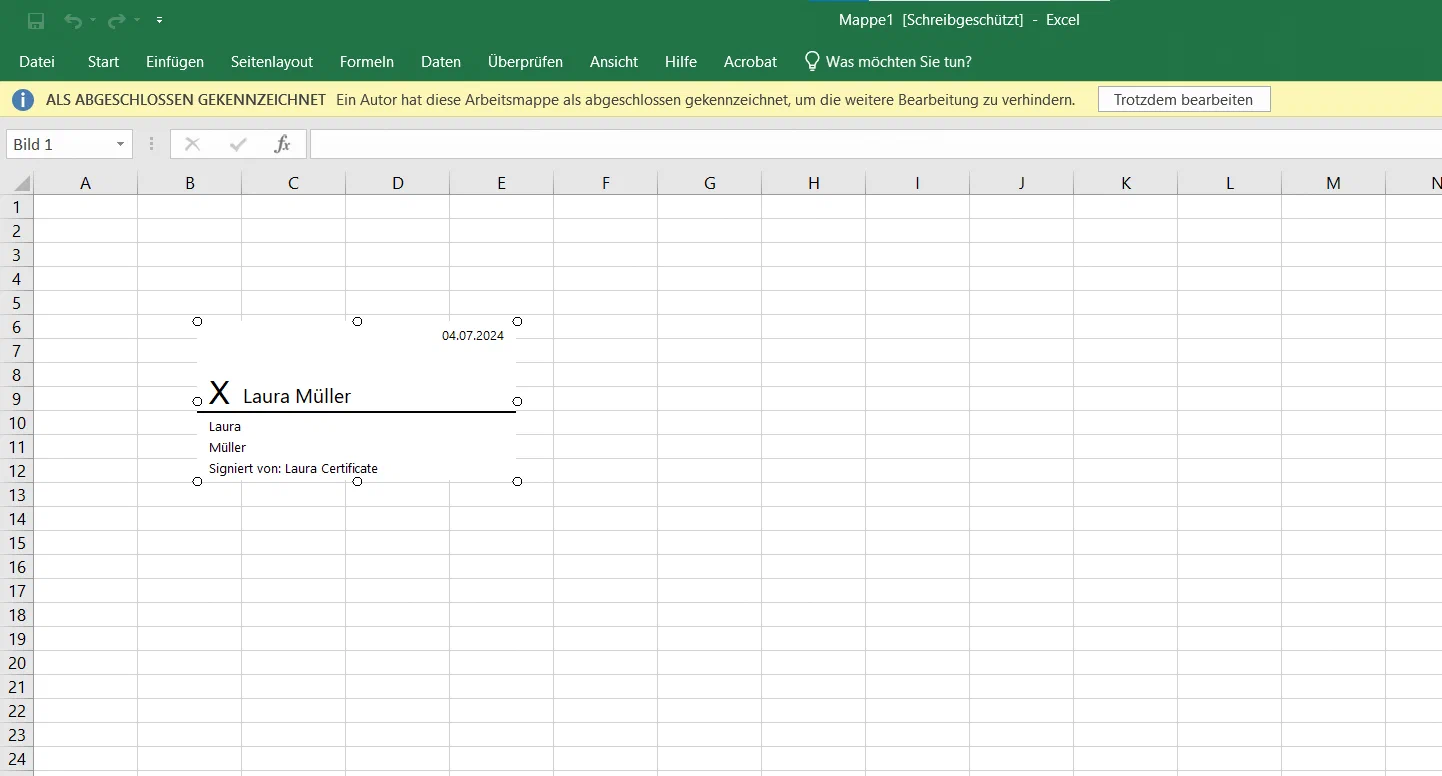Click the Enter checkmark icon in formula bar
1442x776 pixels.
click(x=238, y=144)
